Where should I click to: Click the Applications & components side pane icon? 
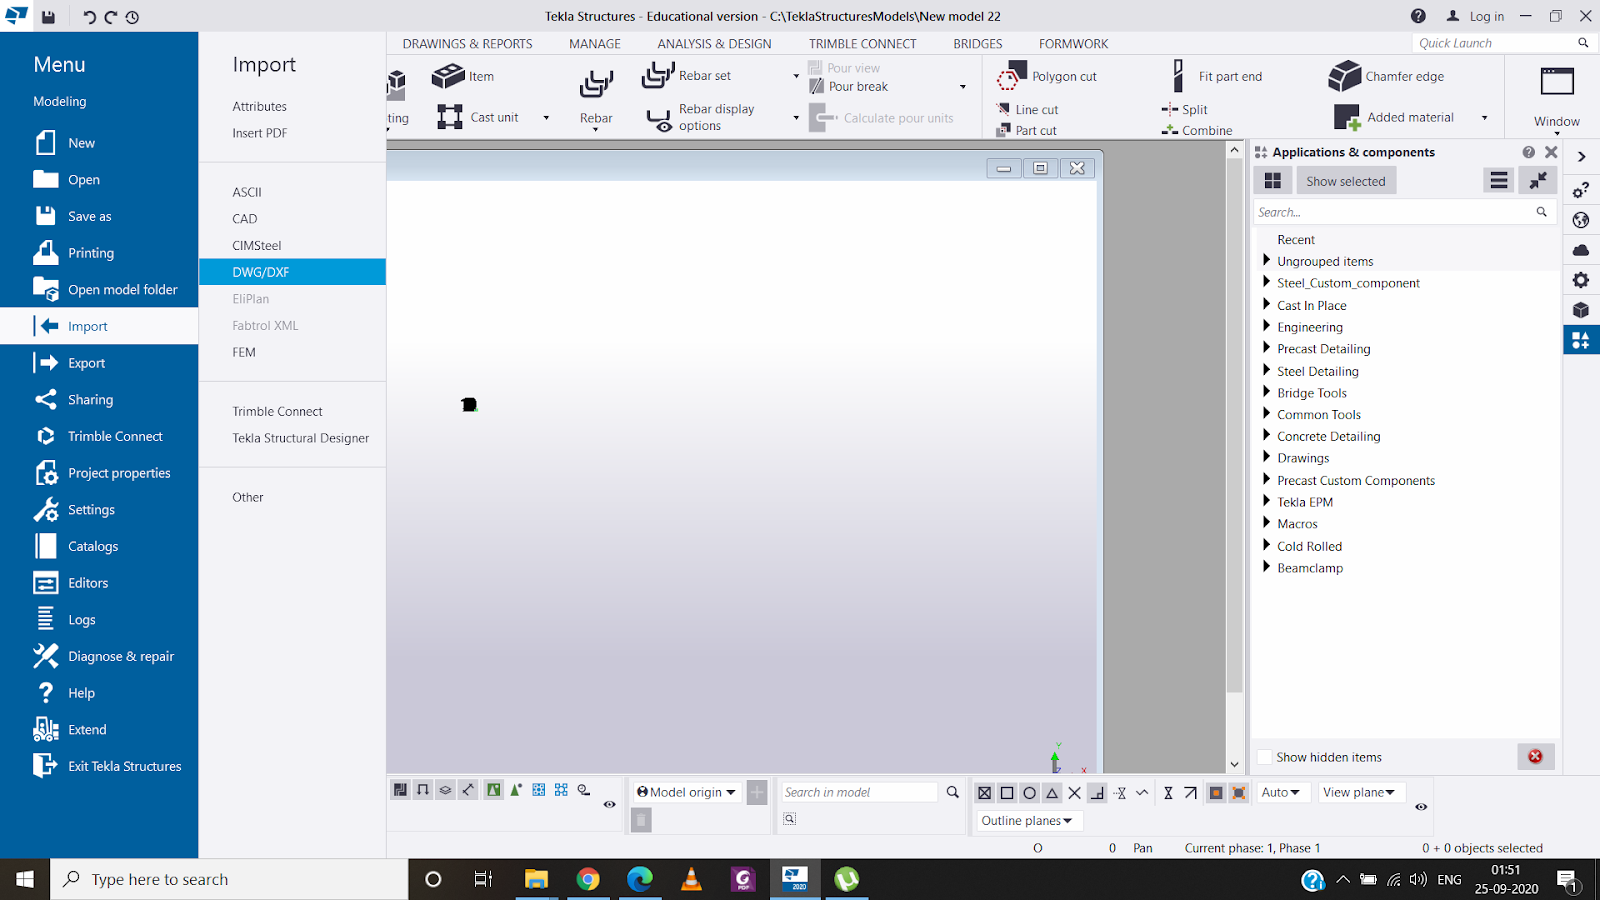click(1581, 340)
